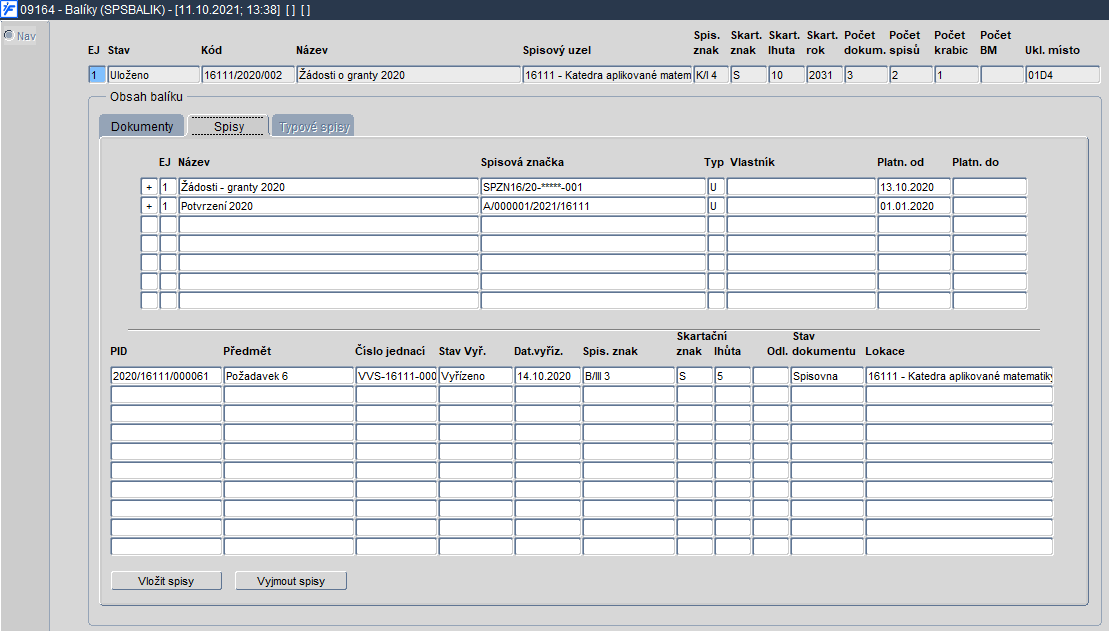The width and height of the screenshot is (1109, 631).
Task: Click the EJ field in the header row
Action: coord(97,75)
